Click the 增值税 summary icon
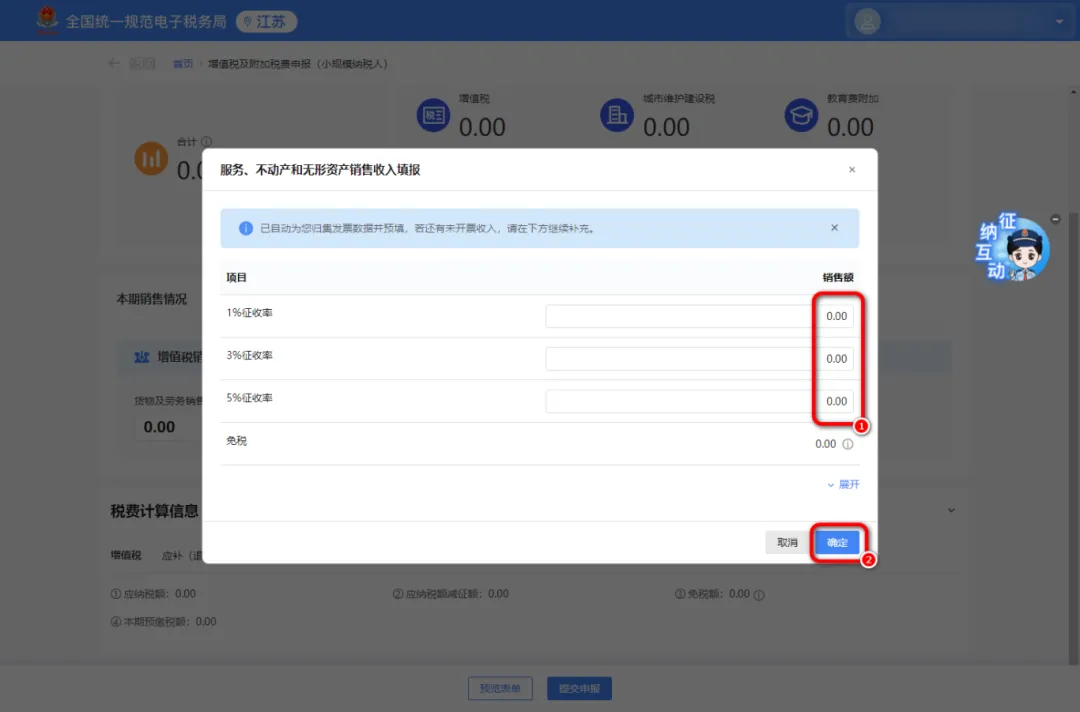Screen dimensions: 1080x712 click(433, 115)
